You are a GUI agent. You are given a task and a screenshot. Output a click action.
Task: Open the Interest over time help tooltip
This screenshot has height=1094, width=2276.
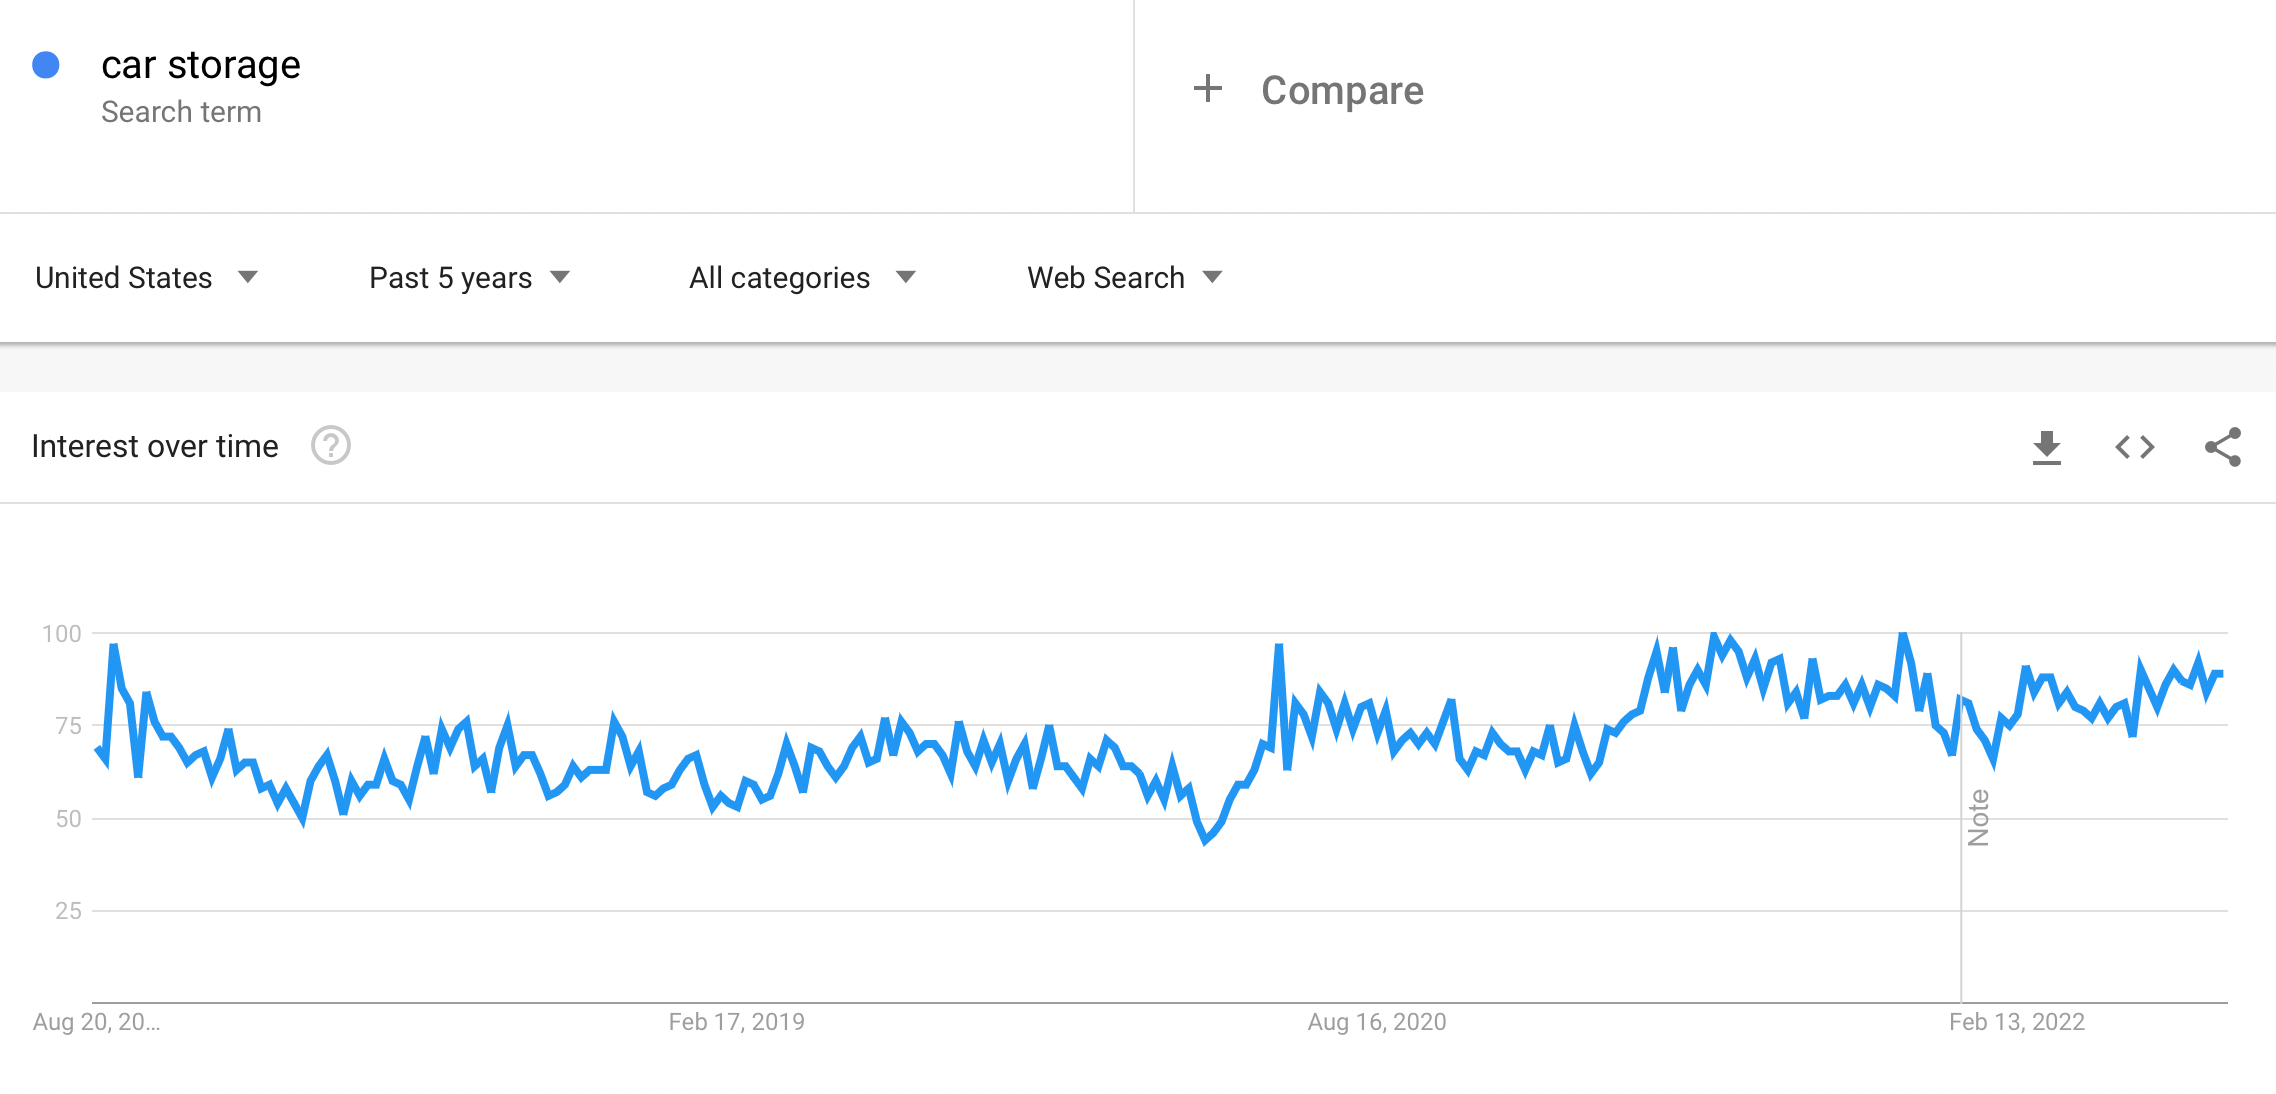point(330,446)
